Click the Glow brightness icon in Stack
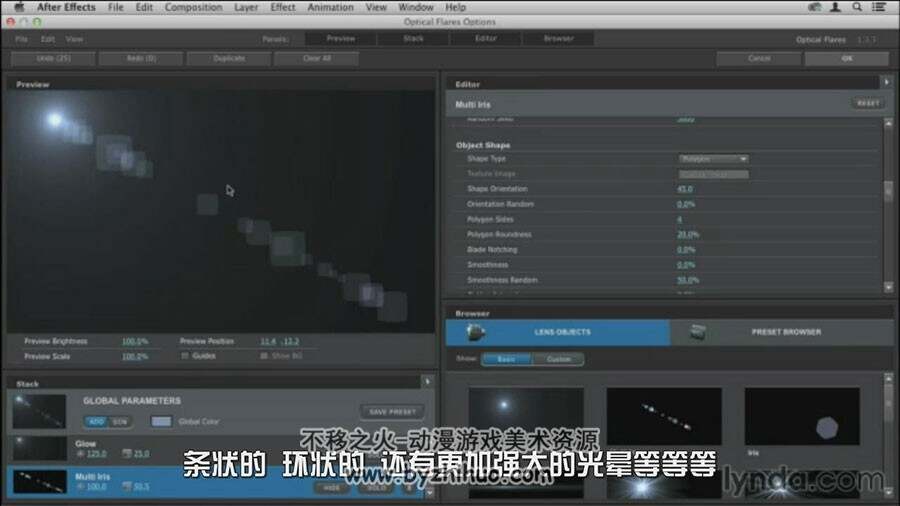900x506 pixels. pos(80,454)
